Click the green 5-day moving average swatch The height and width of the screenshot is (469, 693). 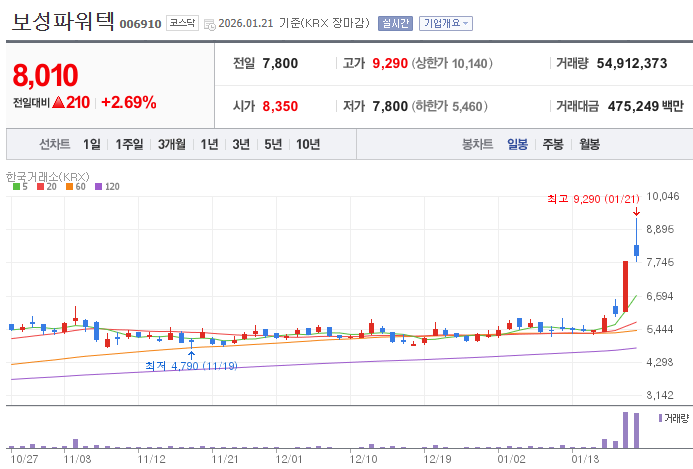tap(16, 187)
